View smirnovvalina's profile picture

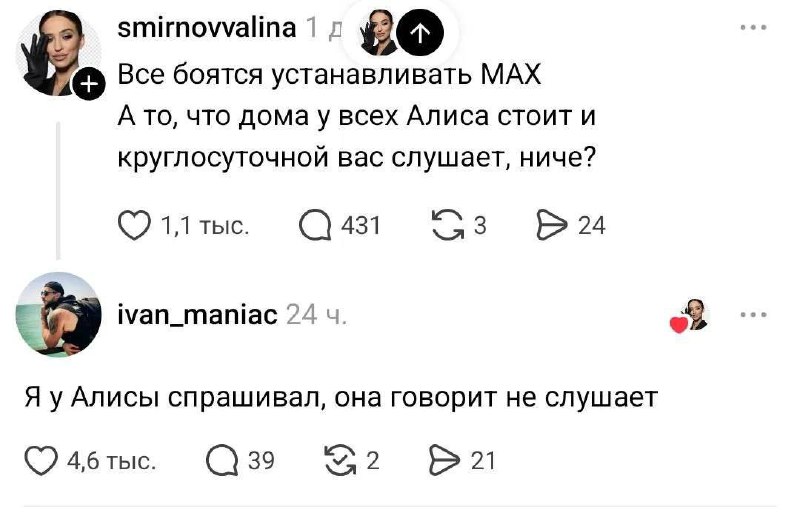tap(55, 52)
